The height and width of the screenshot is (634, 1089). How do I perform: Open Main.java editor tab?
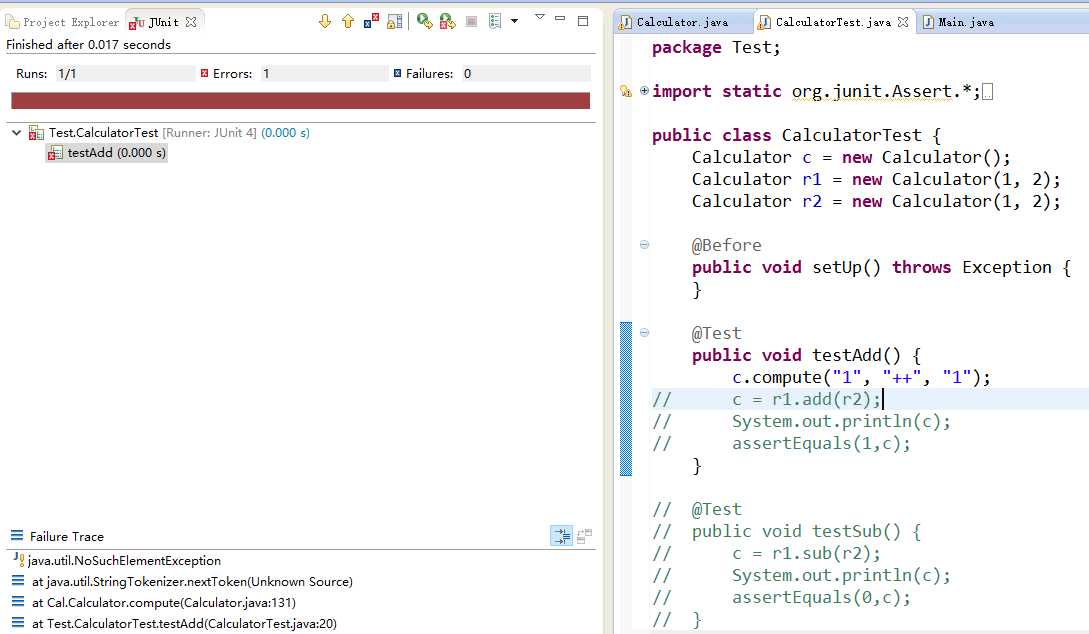pos(966,22)
